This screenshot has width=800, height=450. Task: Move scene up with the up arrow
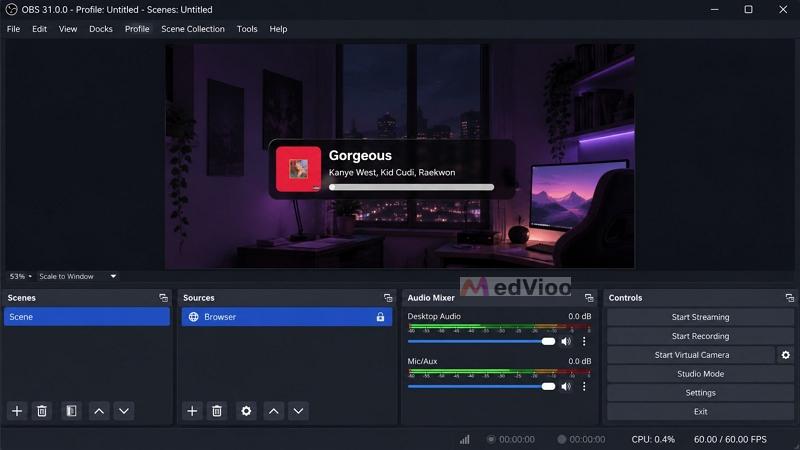pos(99,411)
